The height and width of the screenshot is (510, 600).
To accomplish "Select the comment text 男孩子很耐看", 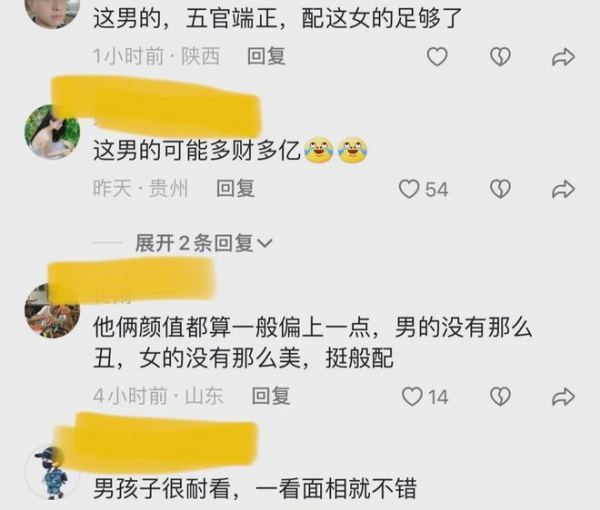I will (162, 489).
